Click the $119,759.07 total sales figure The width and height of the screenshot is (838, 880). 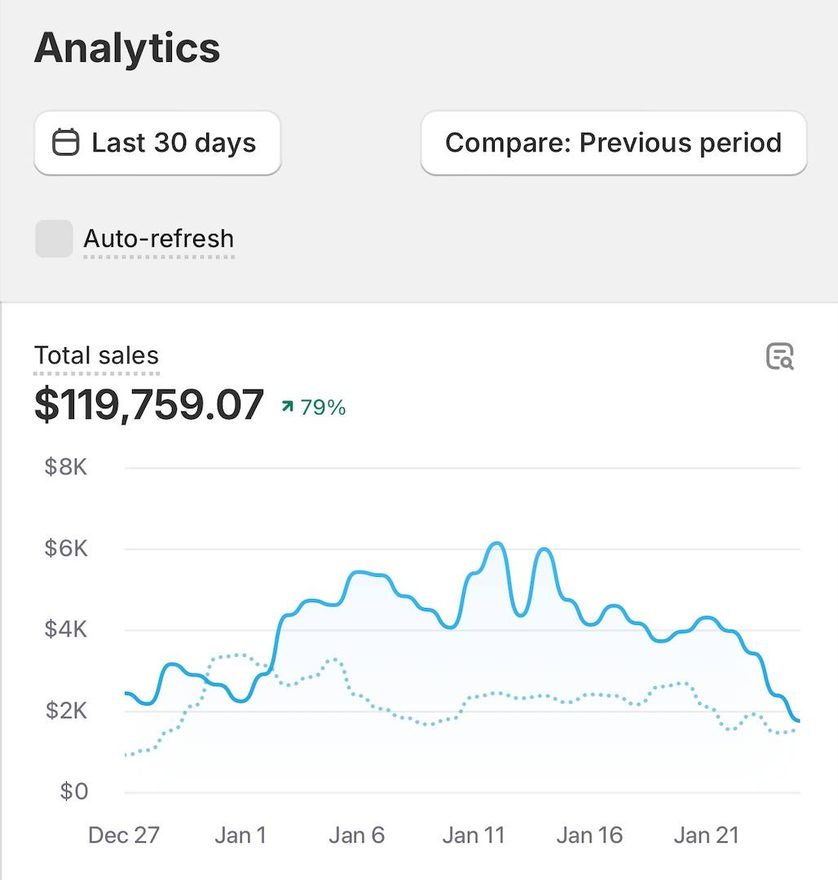click(x=149, y=405)
